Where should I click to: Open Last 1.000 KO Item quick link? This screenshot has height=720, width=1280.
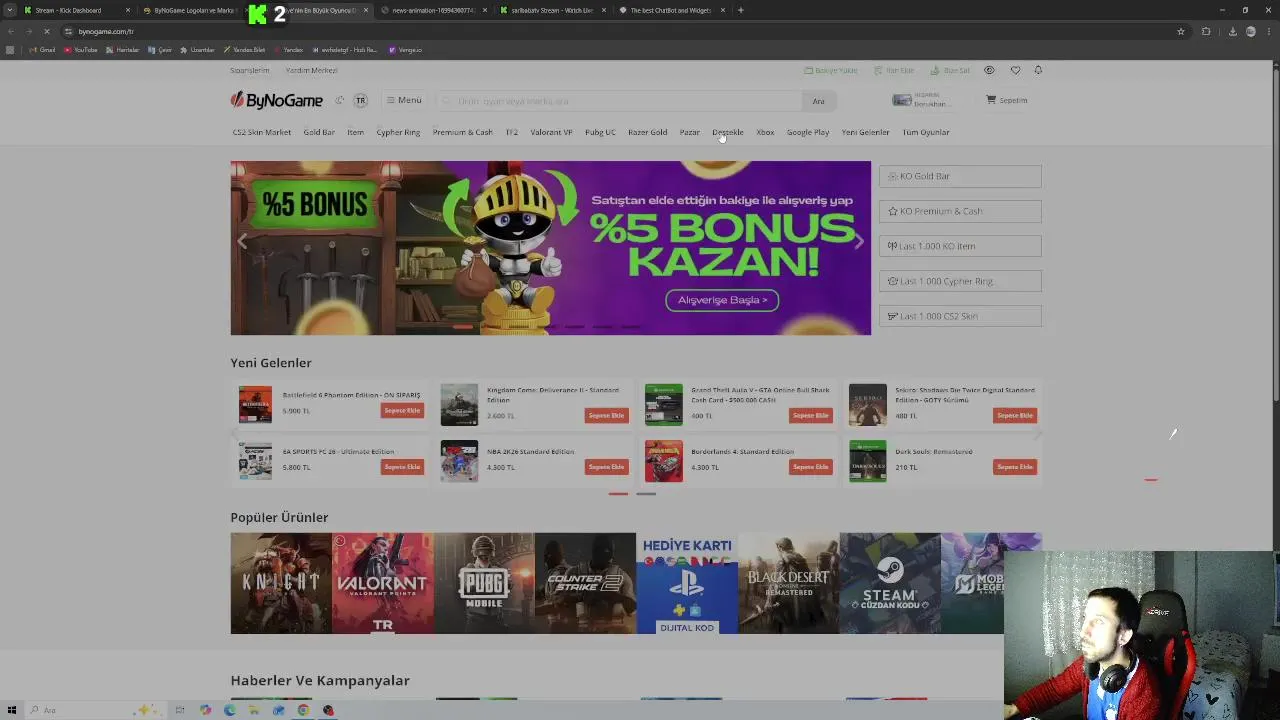tap(960, 246)
